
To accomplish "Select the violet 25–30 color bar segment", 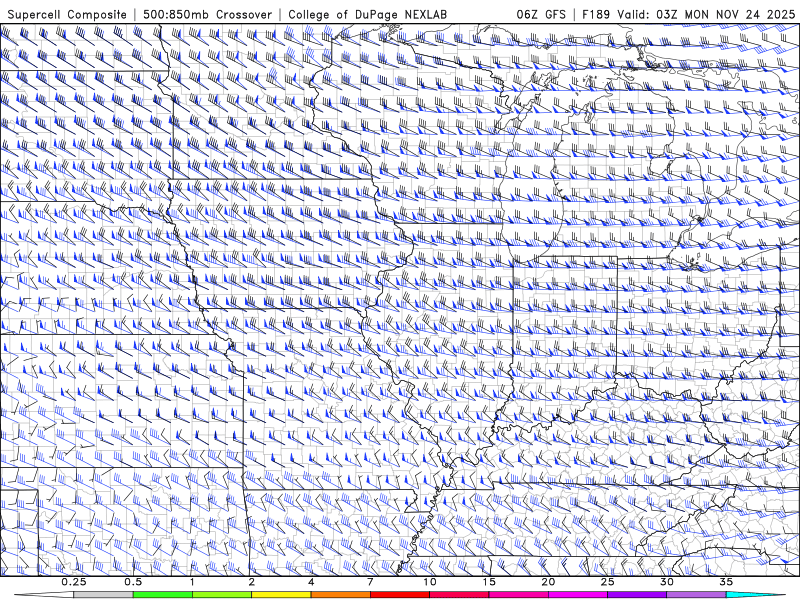I will click(x=637, y=595).
